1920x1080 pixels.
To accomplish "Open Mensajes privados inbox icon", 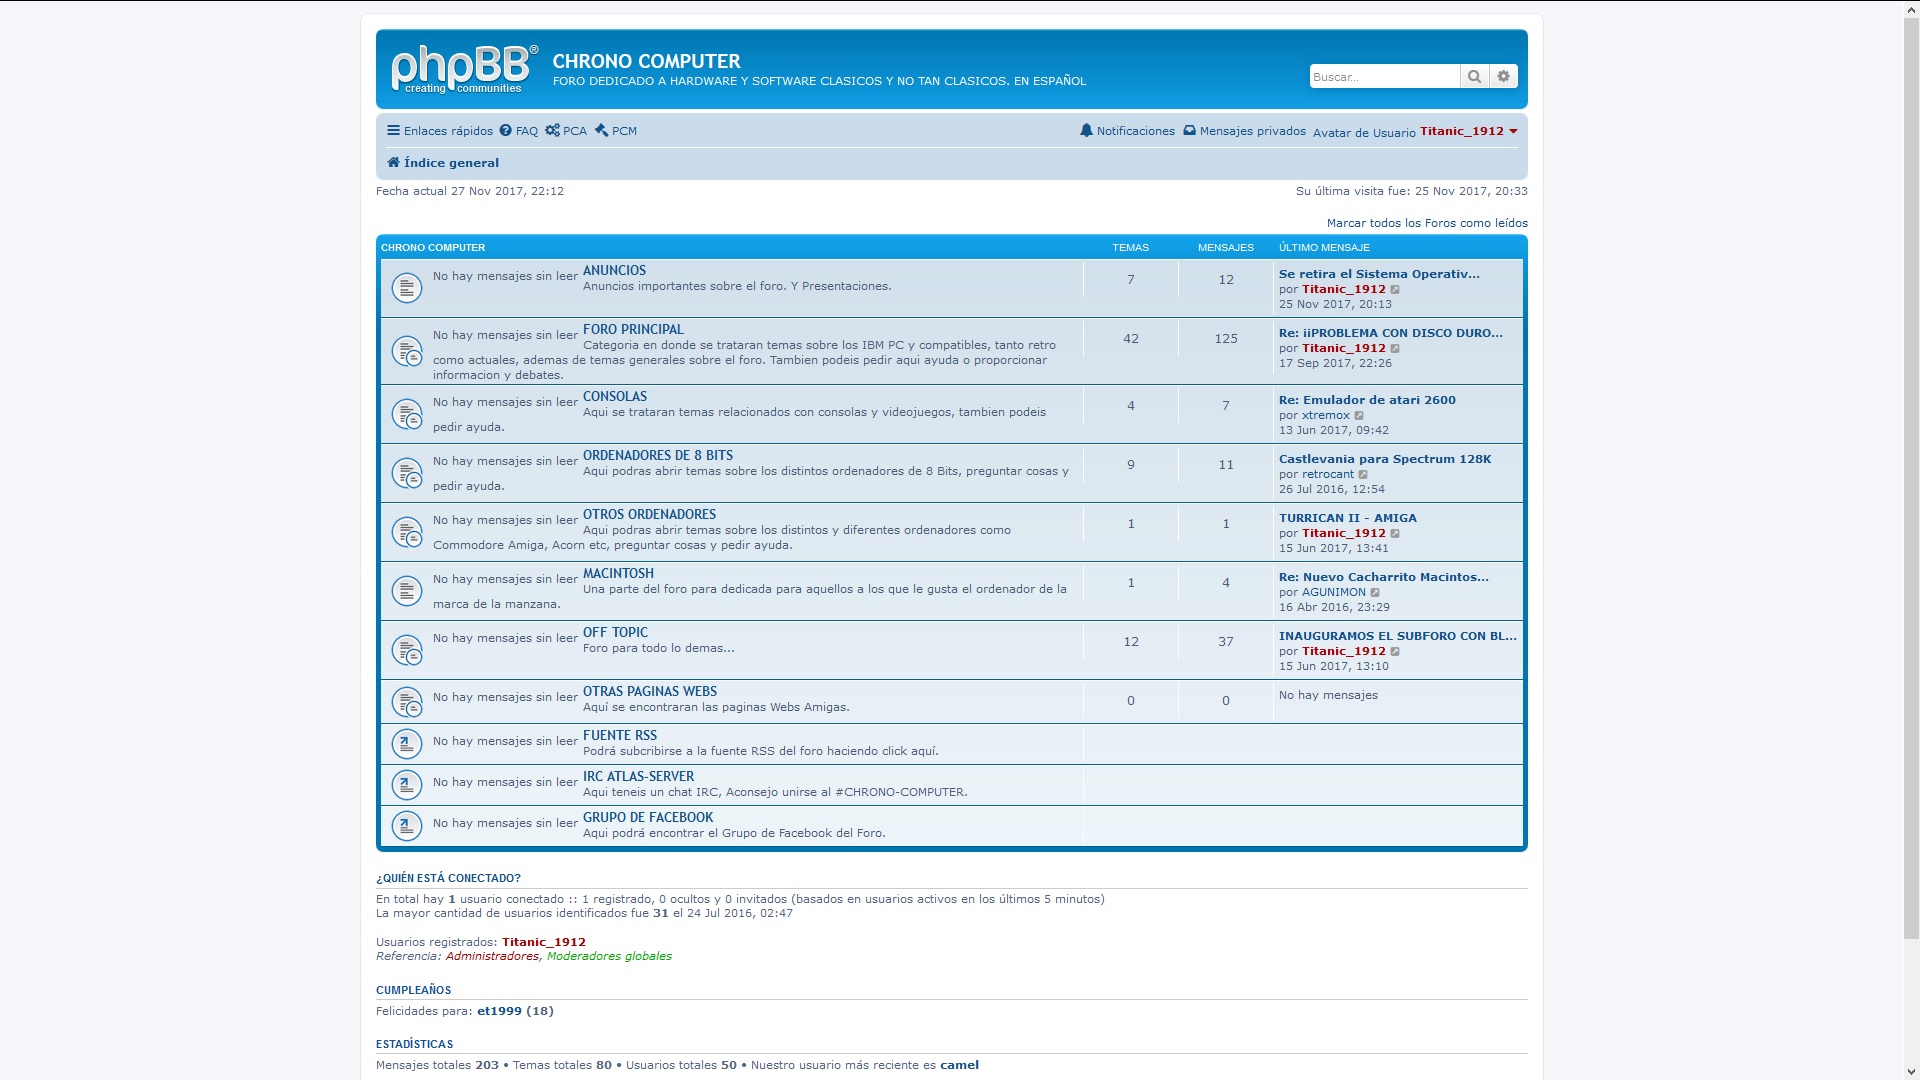I will pyautogui.click(x=1189, y=131).
